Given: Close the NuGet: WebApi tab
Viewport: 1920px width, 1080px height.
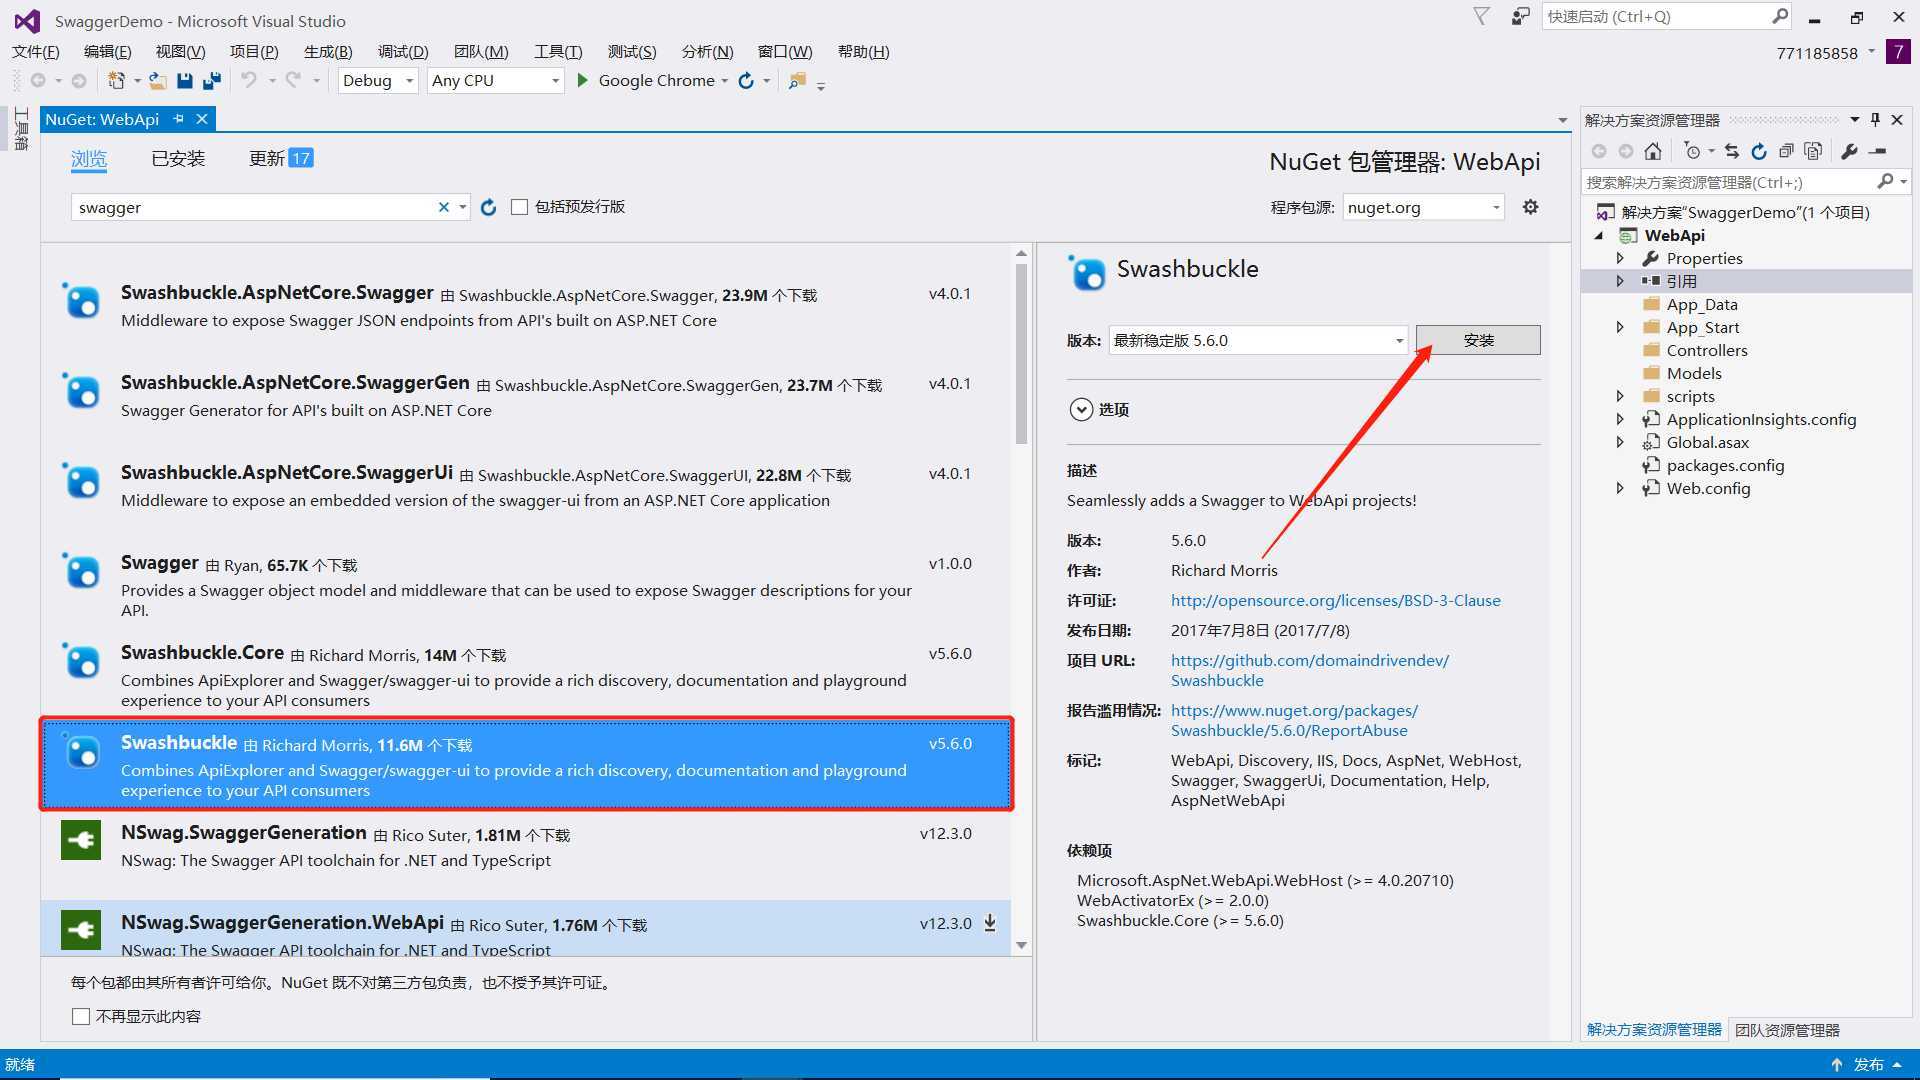Looking at the screenshot, I should tap(202, 119).
